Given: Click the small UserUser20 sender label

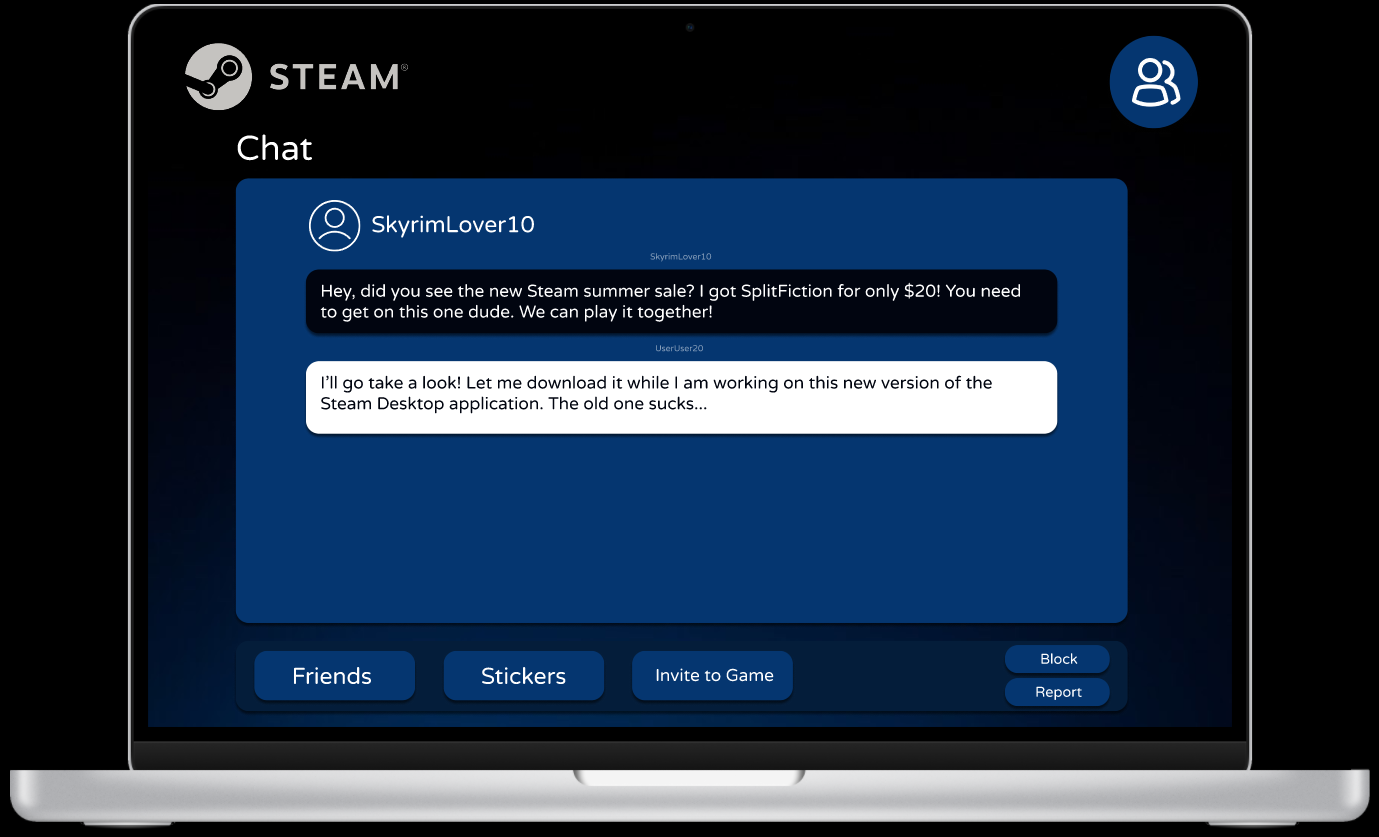Looking at the screenshot, I should click(x=680, y=348).
